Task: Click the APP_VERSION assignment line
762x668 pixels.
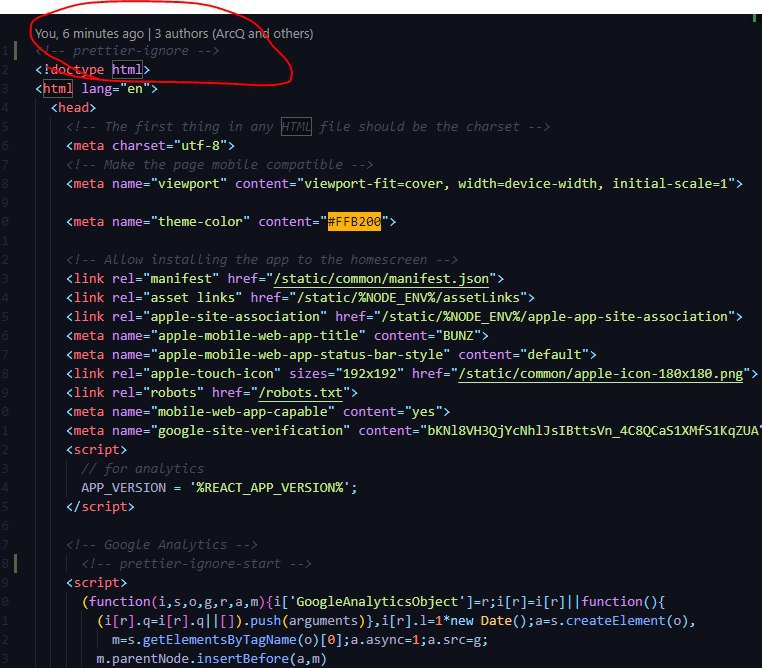Action: [219, 488]
